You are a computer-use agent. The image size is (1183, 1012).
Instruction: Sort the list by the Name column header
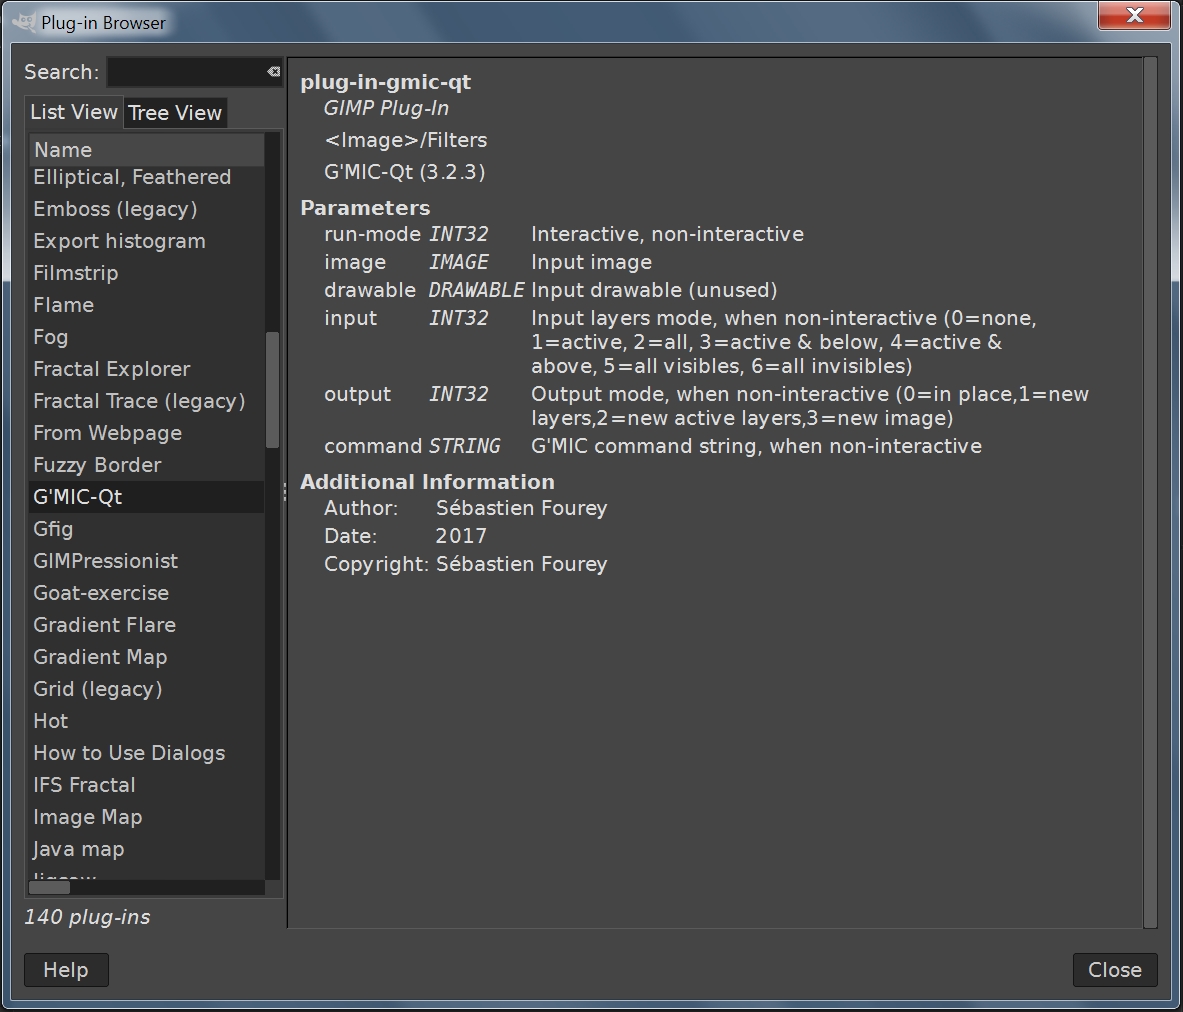(x=147, y=149)
